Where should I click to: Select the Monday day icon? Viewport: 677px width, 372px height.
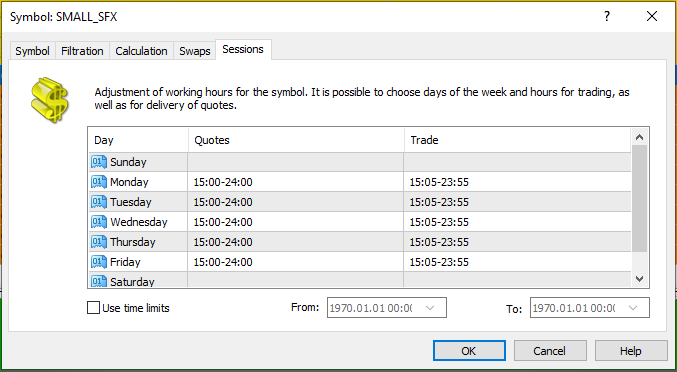click(x=99, y=182)
